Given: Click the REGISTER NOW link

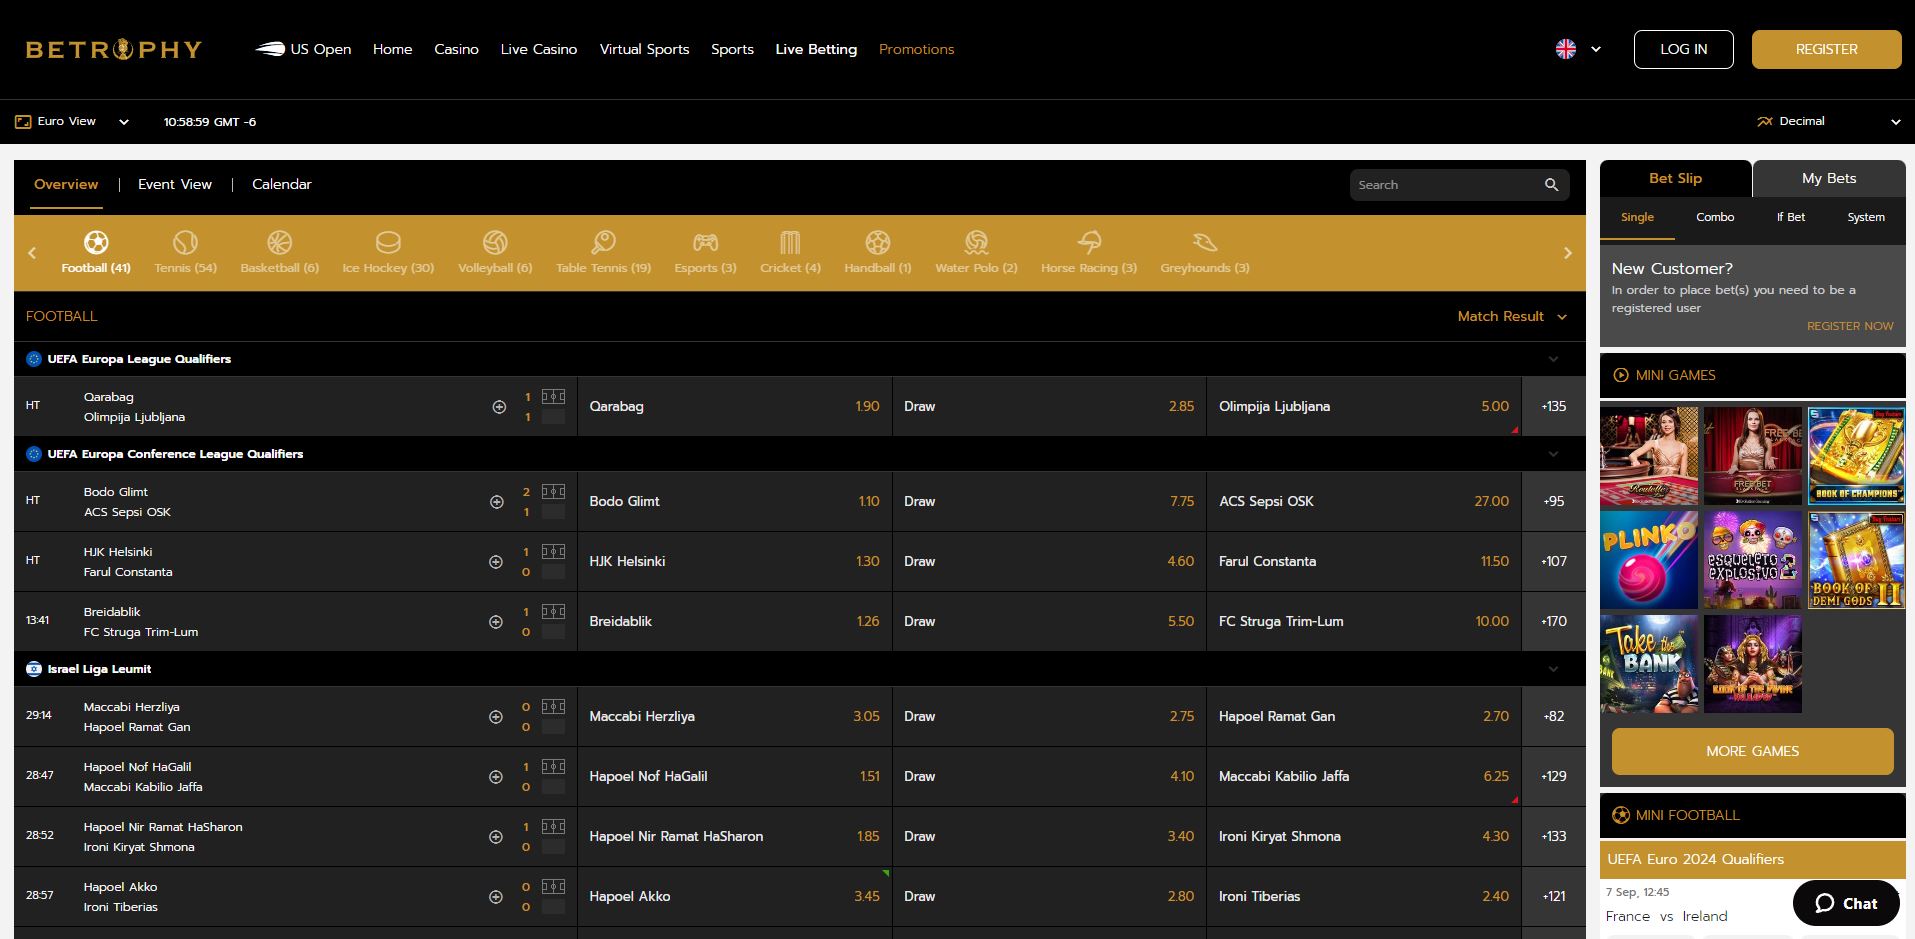Looking at the screenshot, I should (1850, 326).
